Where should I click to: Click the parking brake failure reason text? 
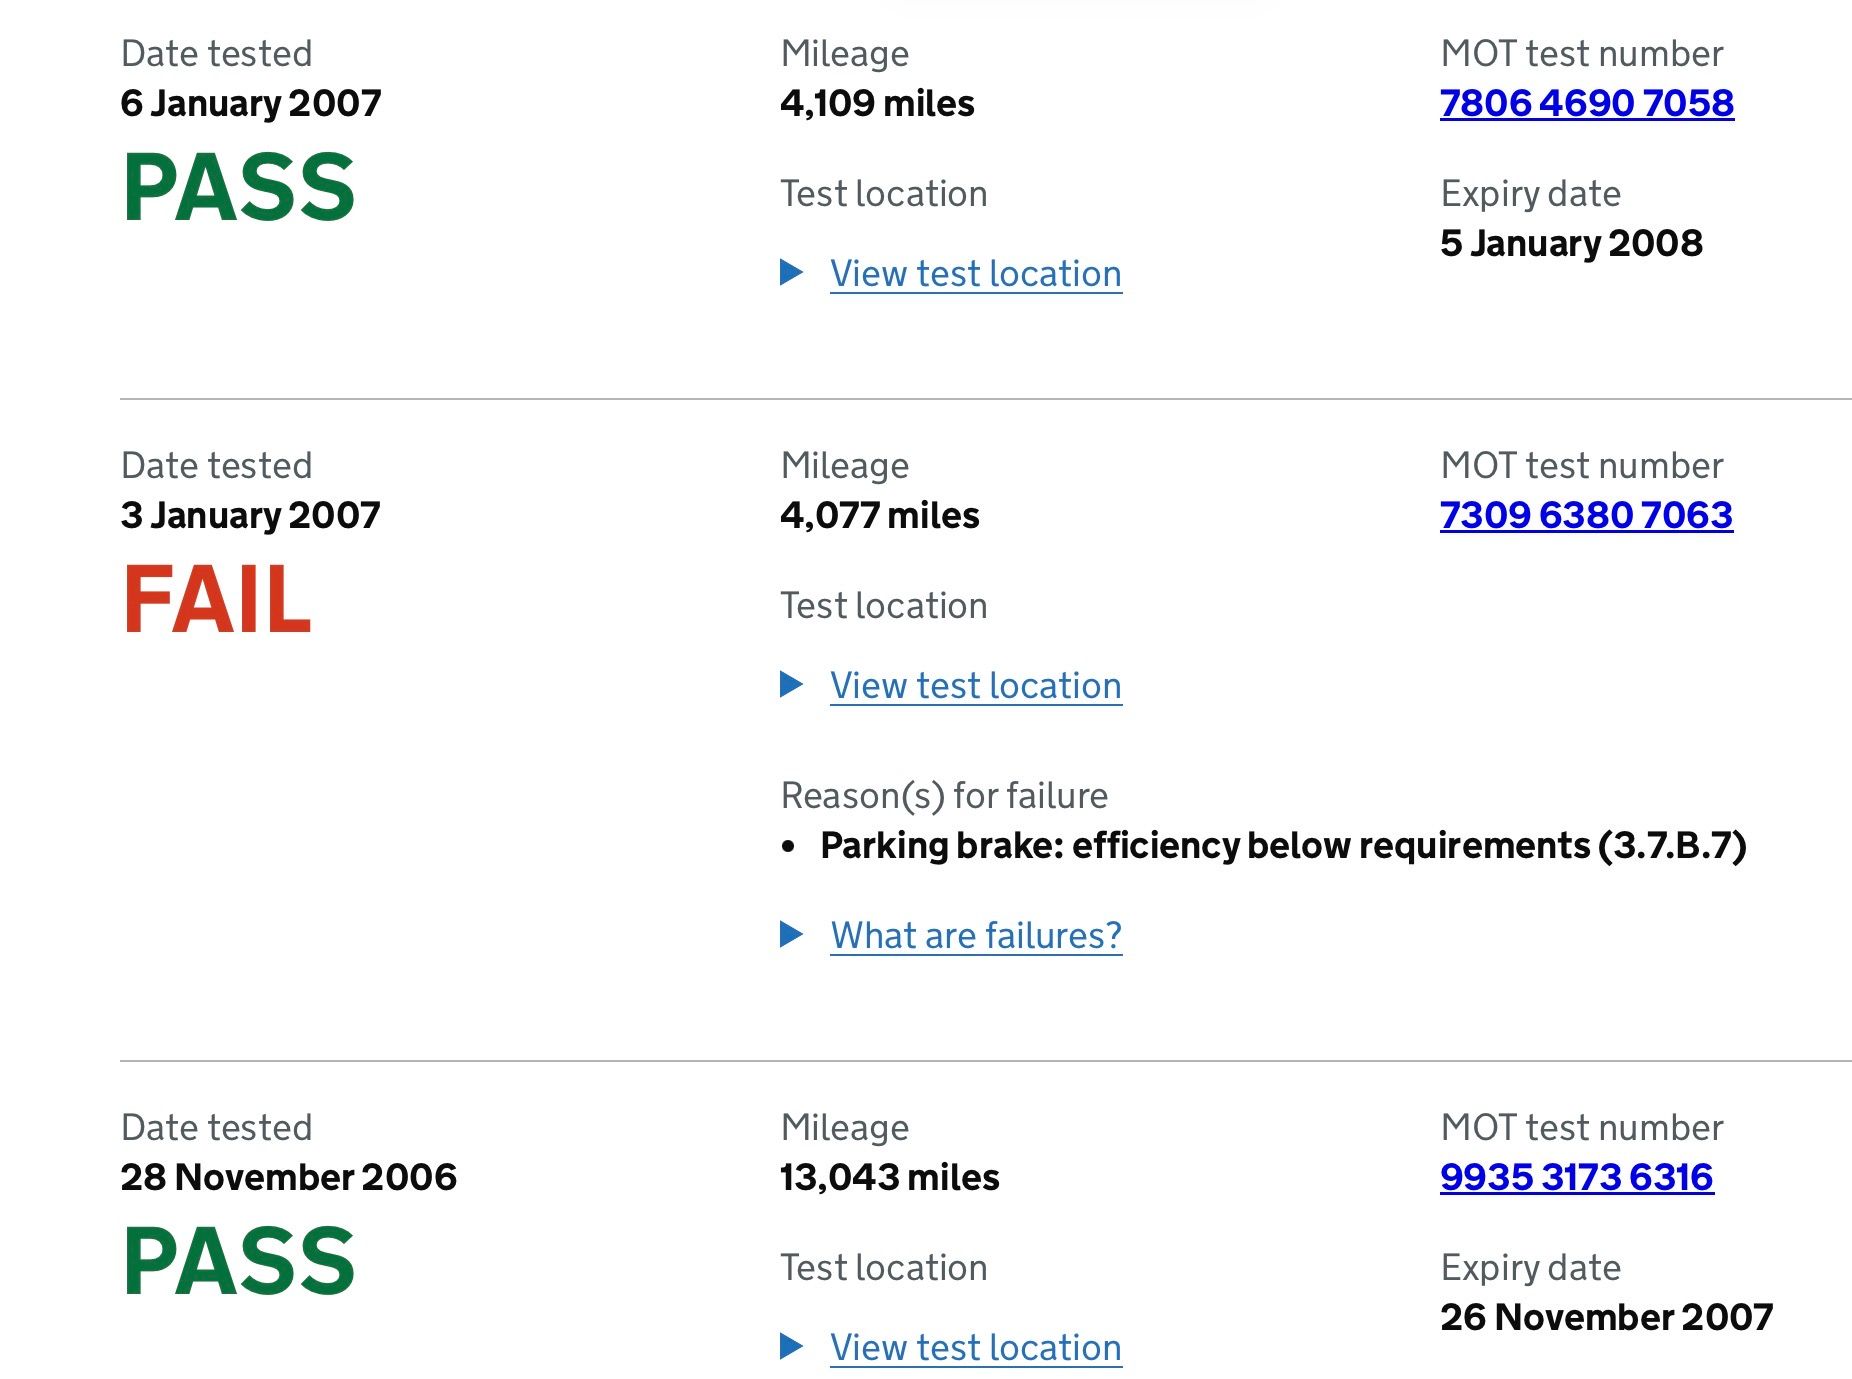point(1283,846)
